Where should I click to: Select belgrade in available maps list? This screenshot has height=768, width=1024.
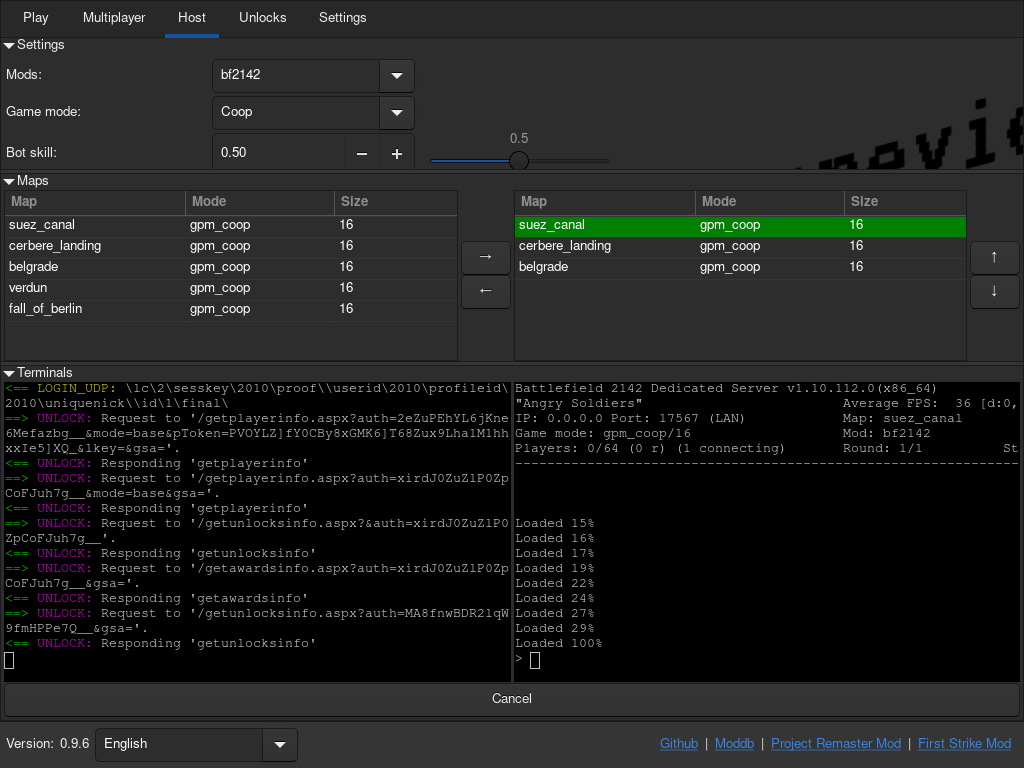[231, 267]
